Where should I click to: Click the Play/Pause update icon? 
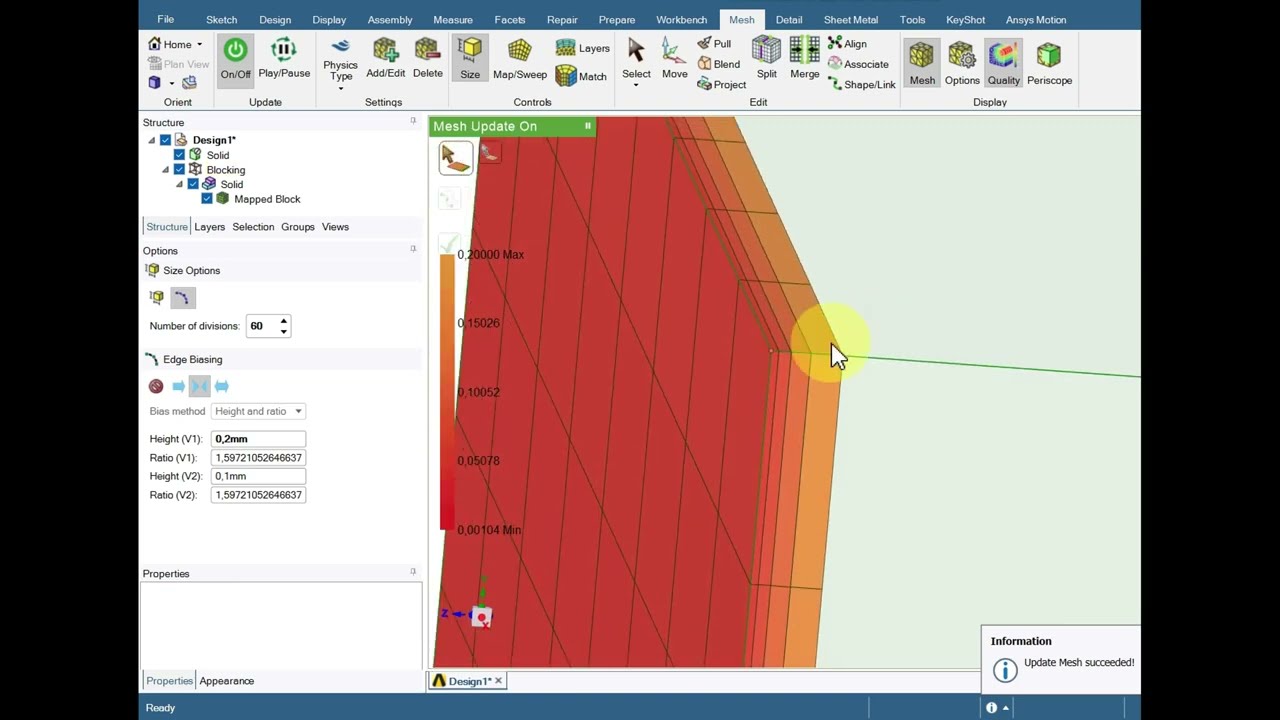[284, 59]
